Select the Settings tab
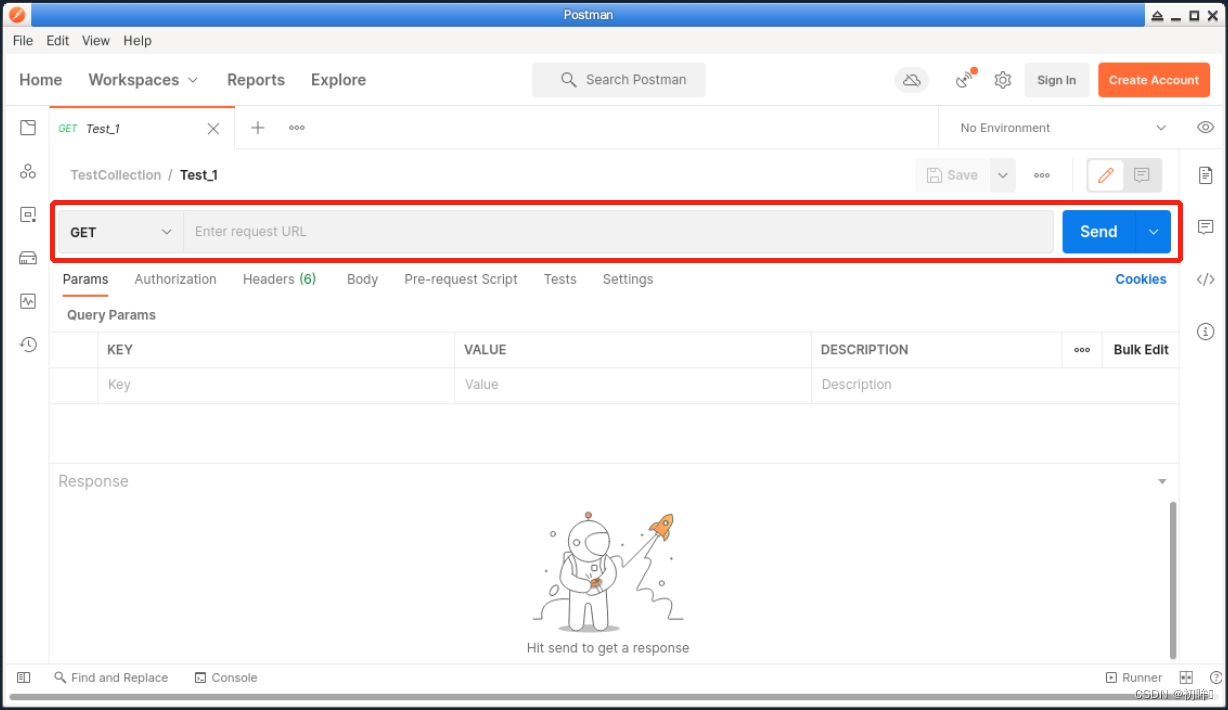This screenshot has width=1228, height=710. coord(628,279)
